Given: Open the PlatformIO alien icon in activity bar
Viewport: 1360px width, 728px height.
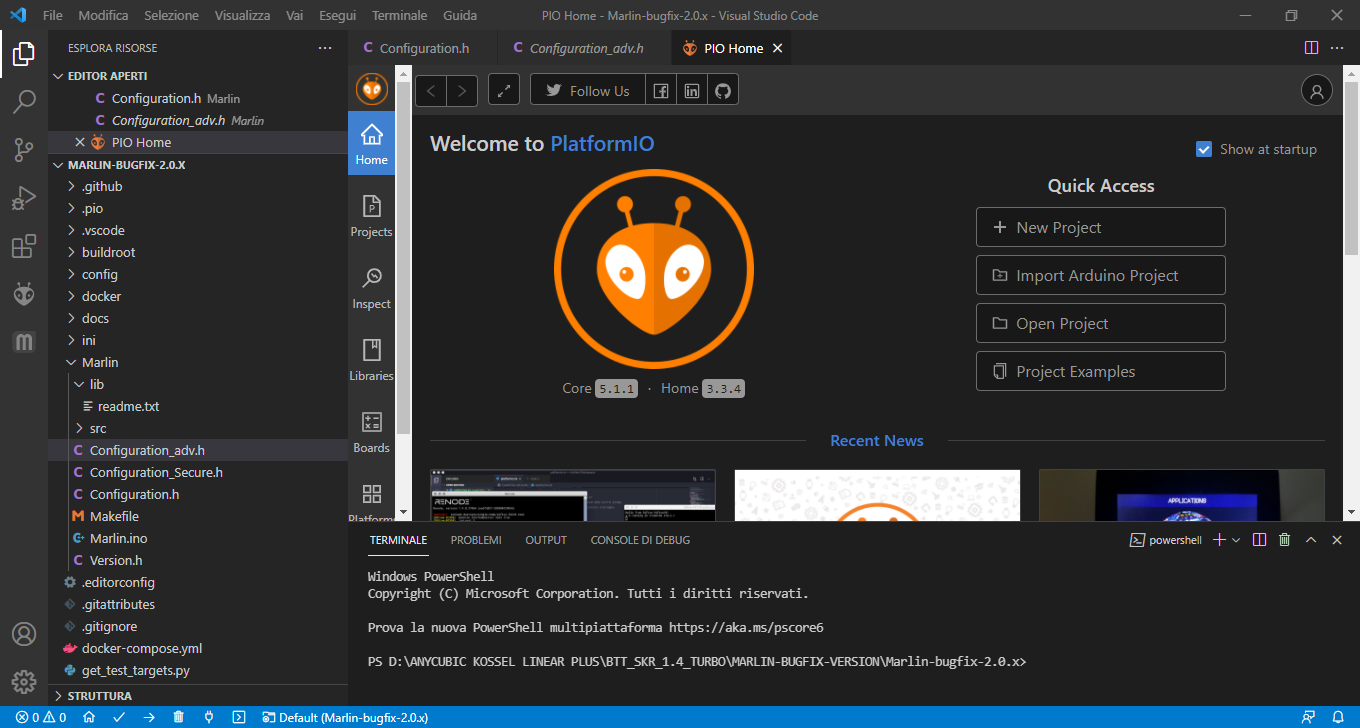Looking at the screenshot, I should click(24, 294).
